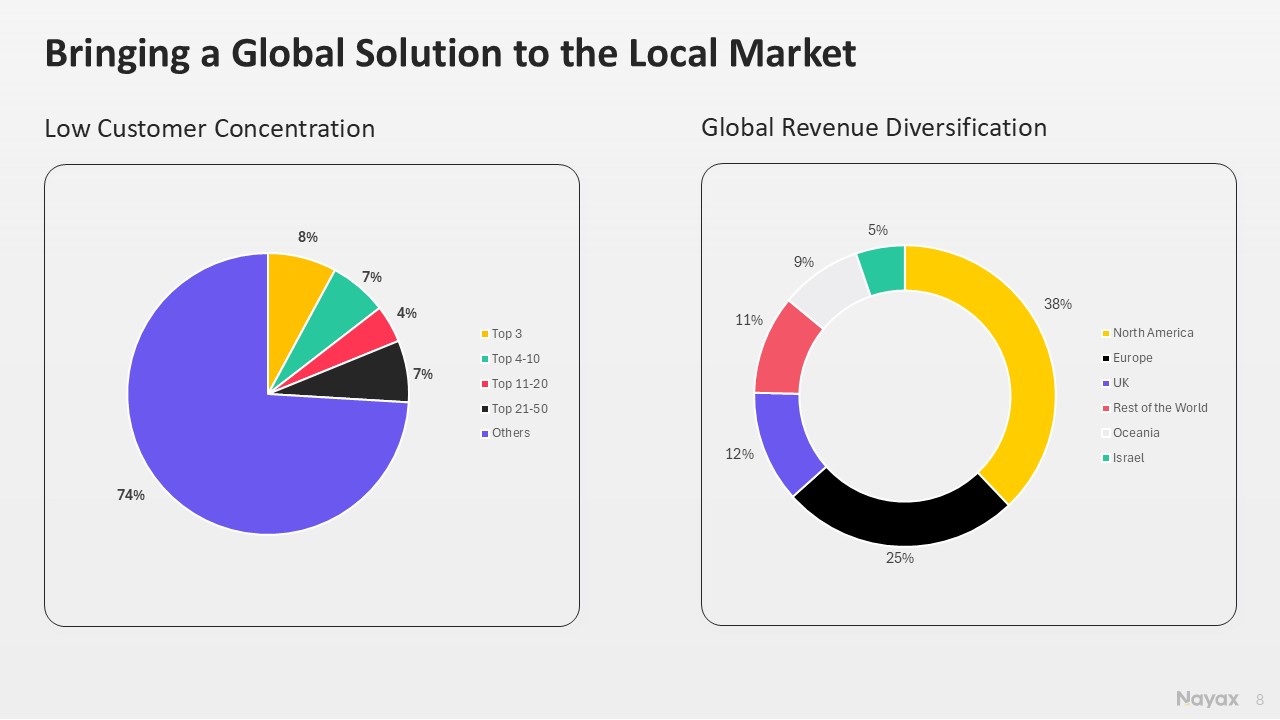Click the 'Top 21-50' legend color swatch
This screenshot has height=720, width=1280.
point(485,409)
